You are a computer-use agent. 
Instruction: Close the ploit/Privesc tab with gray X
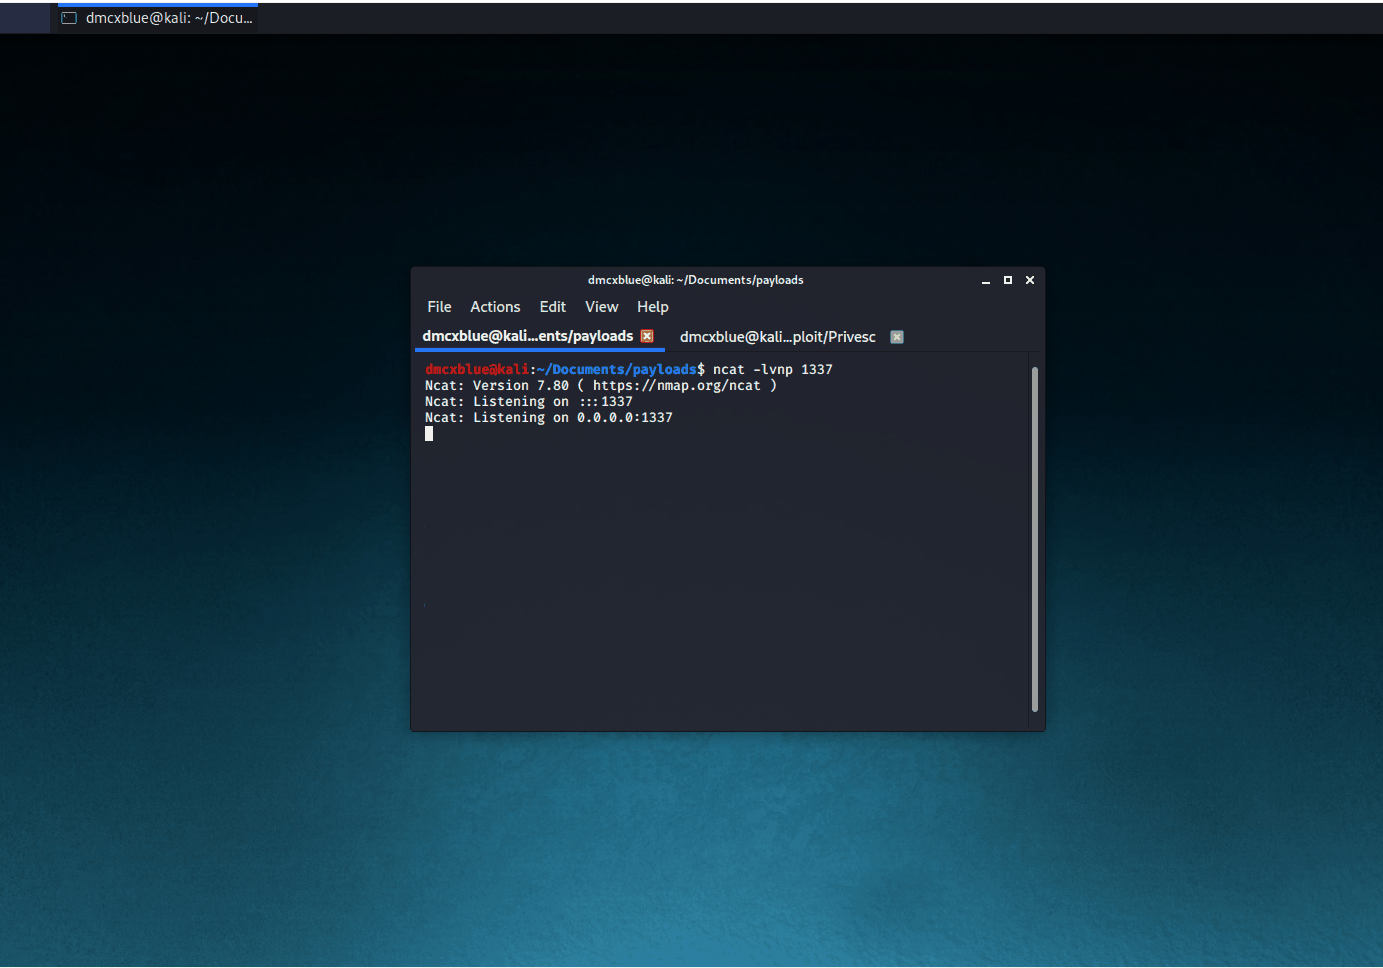point(897,337)
